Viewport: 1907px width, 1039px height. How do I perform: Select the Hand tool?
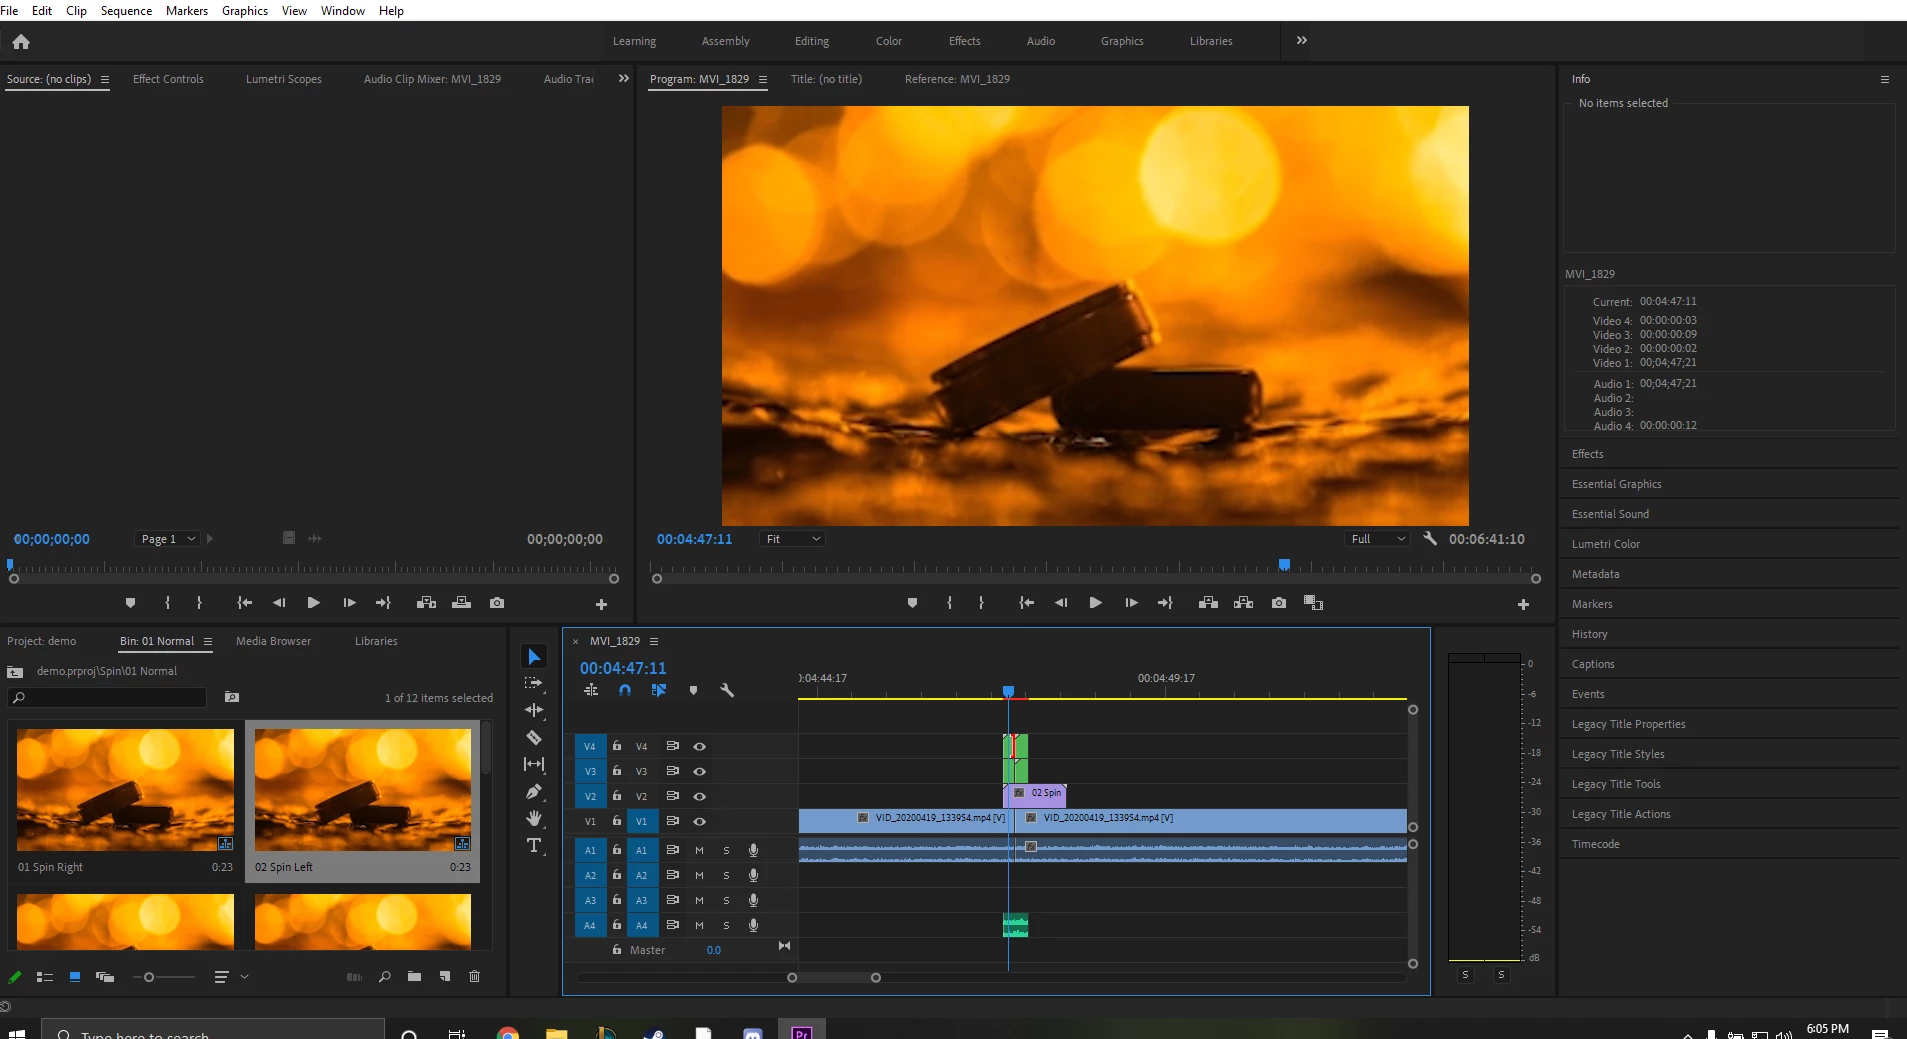534,819
